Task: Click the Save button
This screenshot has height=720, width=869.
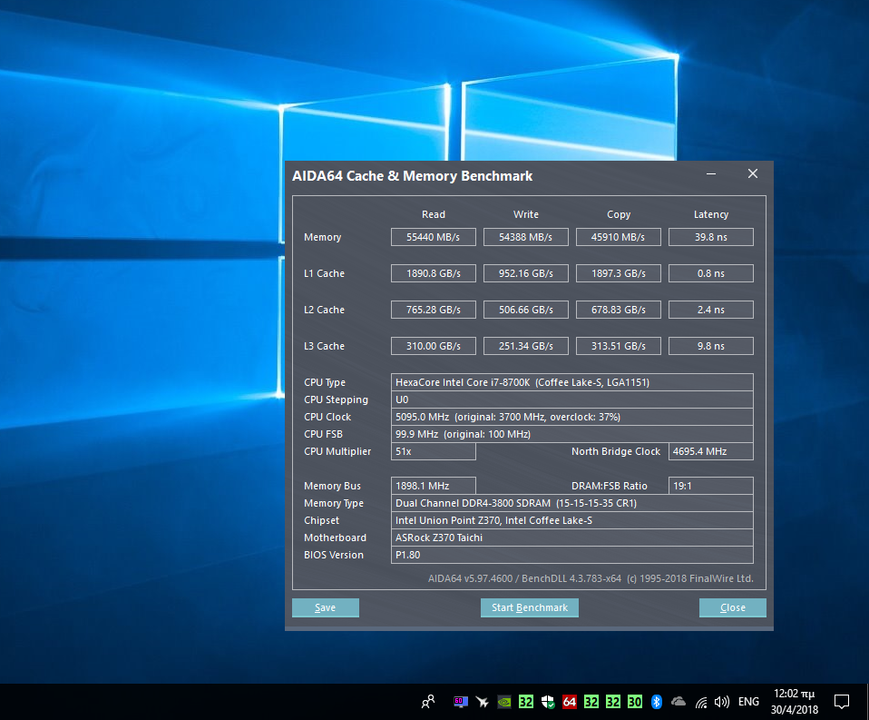Action: click(x=325, y=607)
